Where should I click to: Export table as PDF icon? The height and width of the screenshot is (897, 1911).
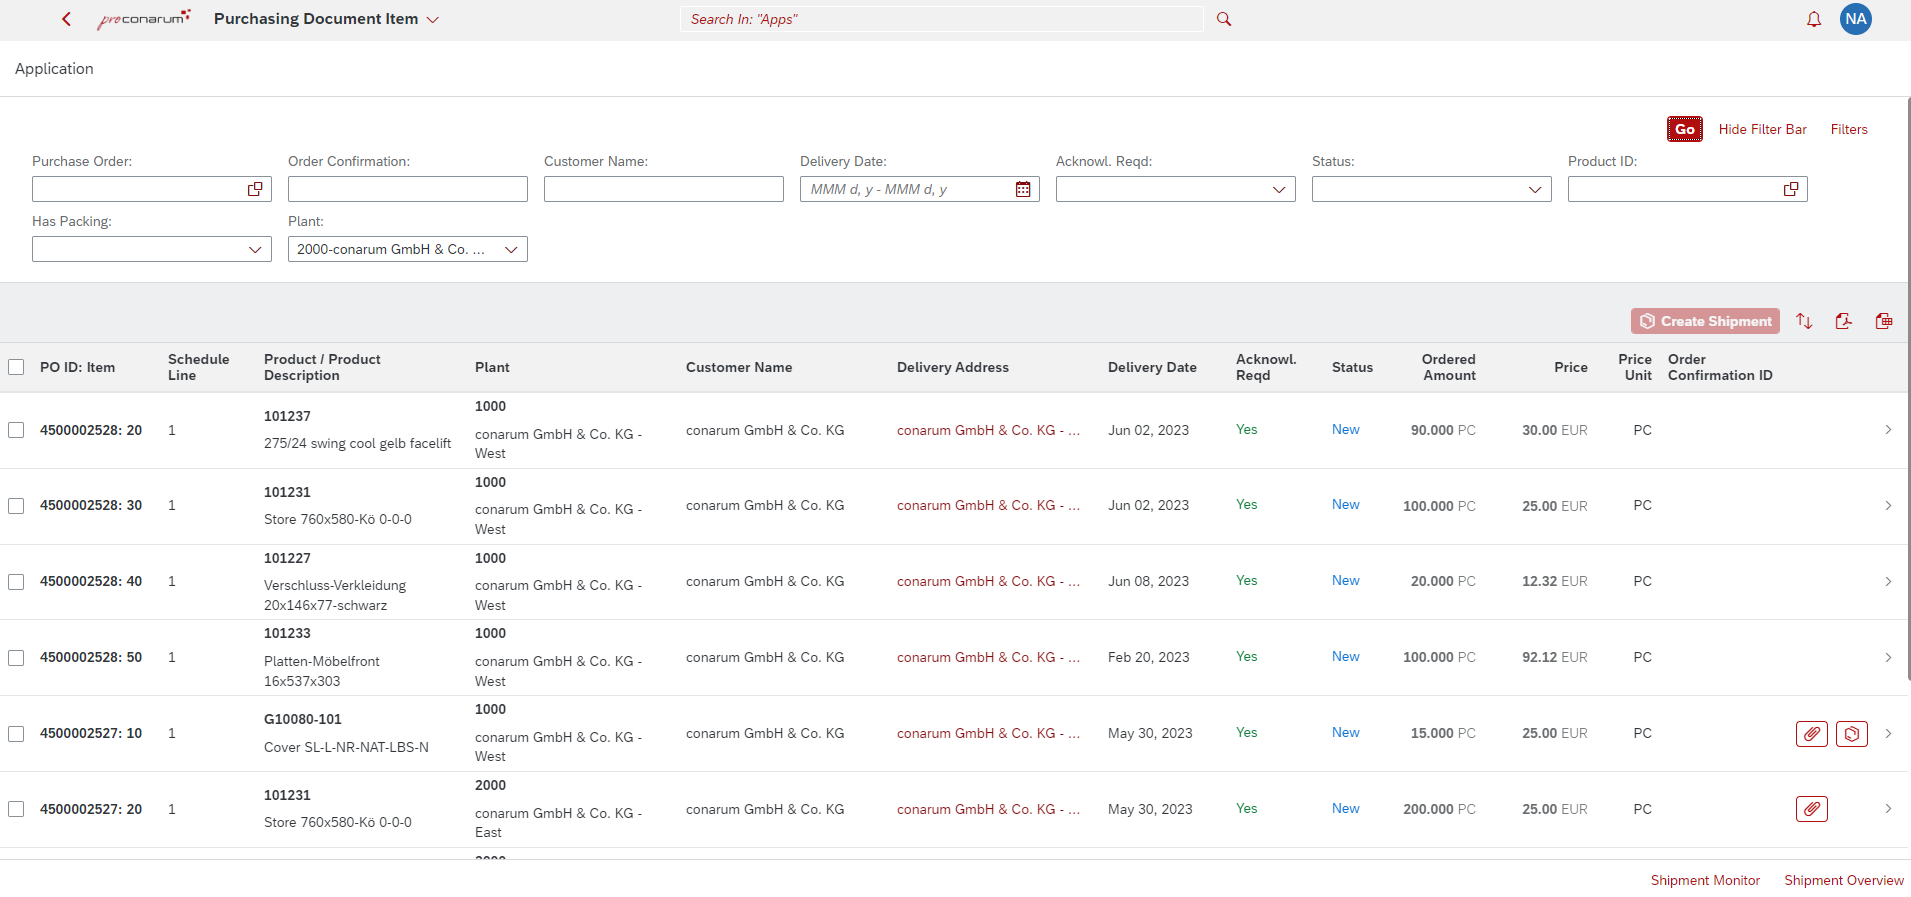[x=1843, y=321]
